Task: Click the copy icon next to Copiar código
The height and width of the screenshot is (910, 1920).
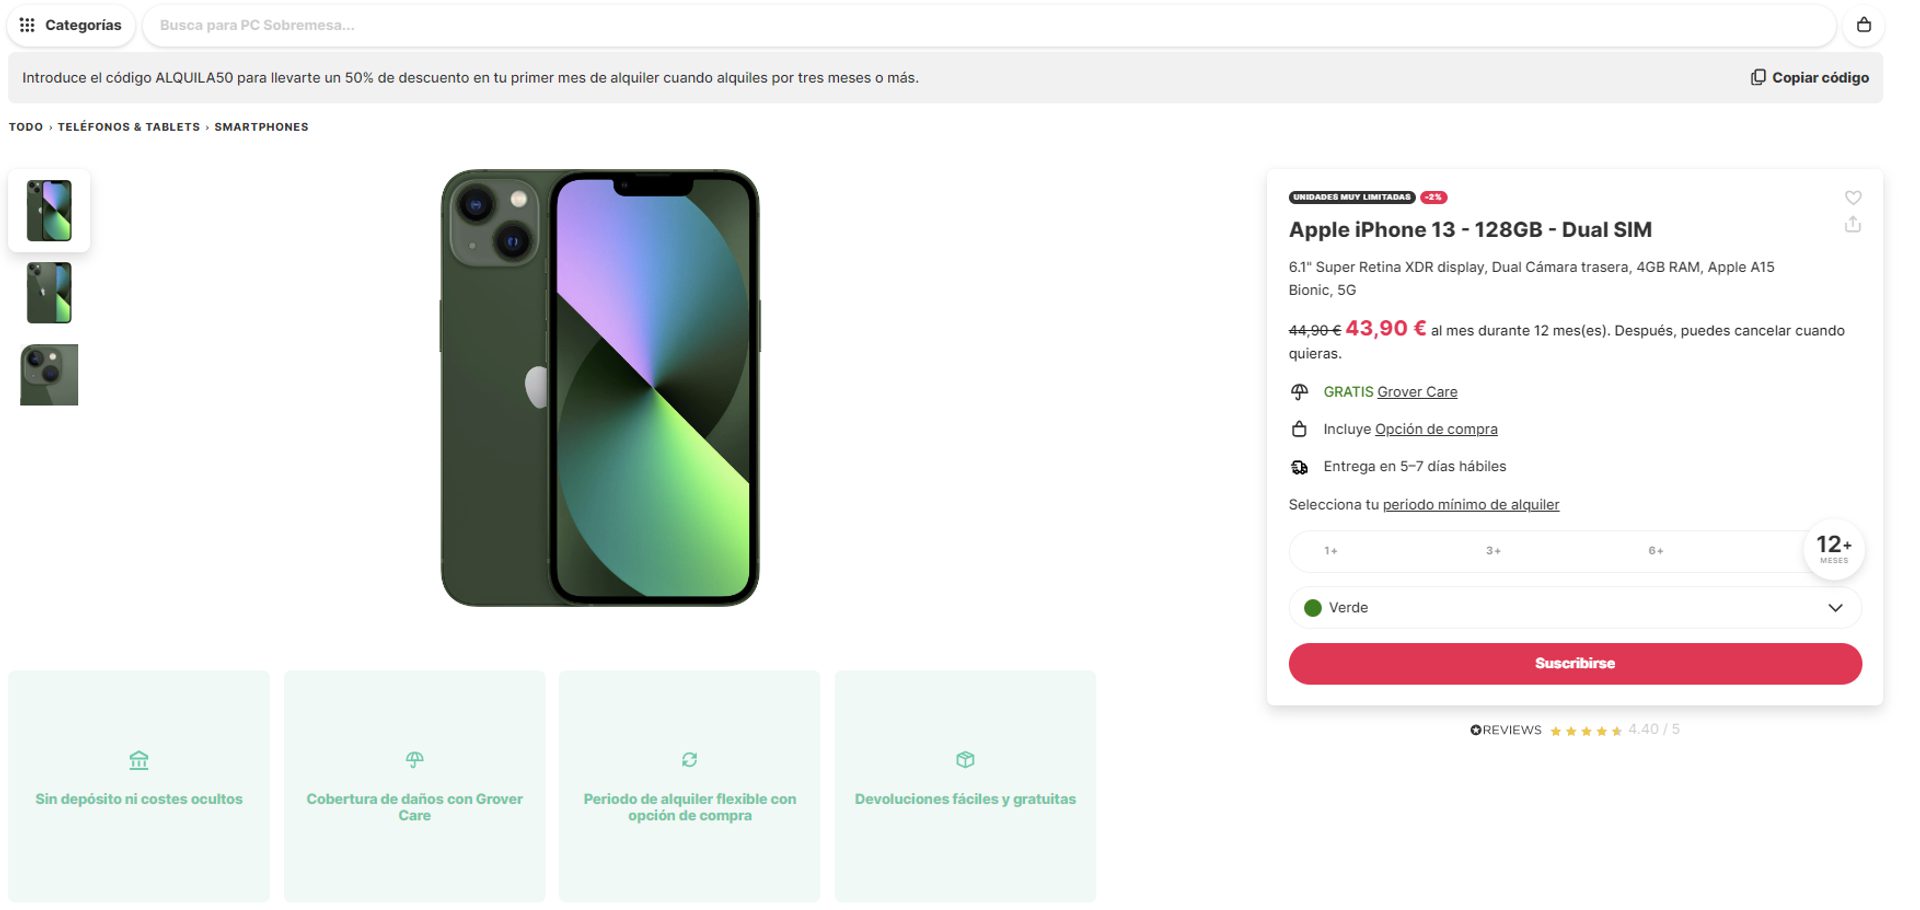Action: coord(1757,78)
